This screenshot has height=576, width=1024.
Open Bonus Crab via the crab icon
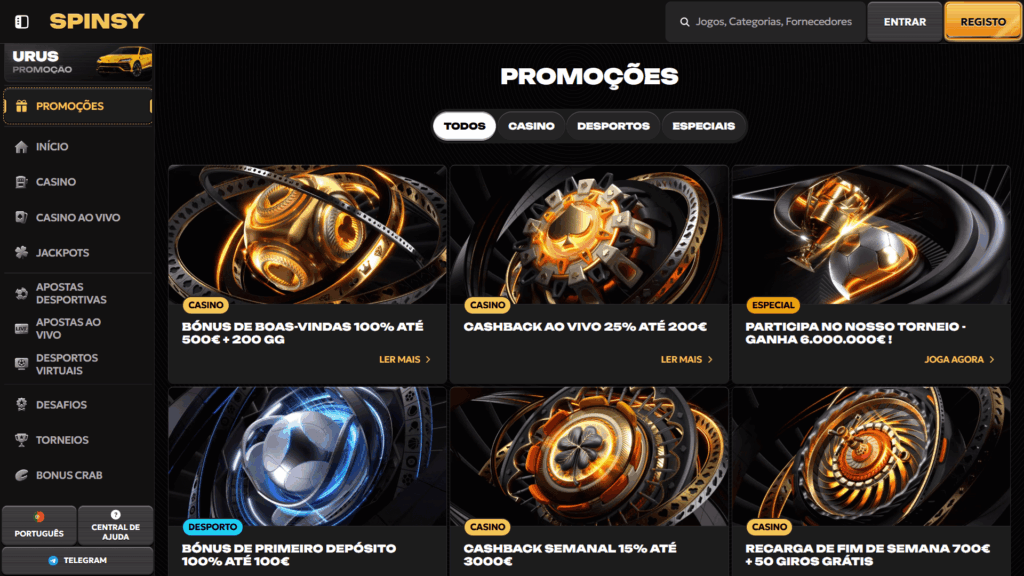point(22,475)
